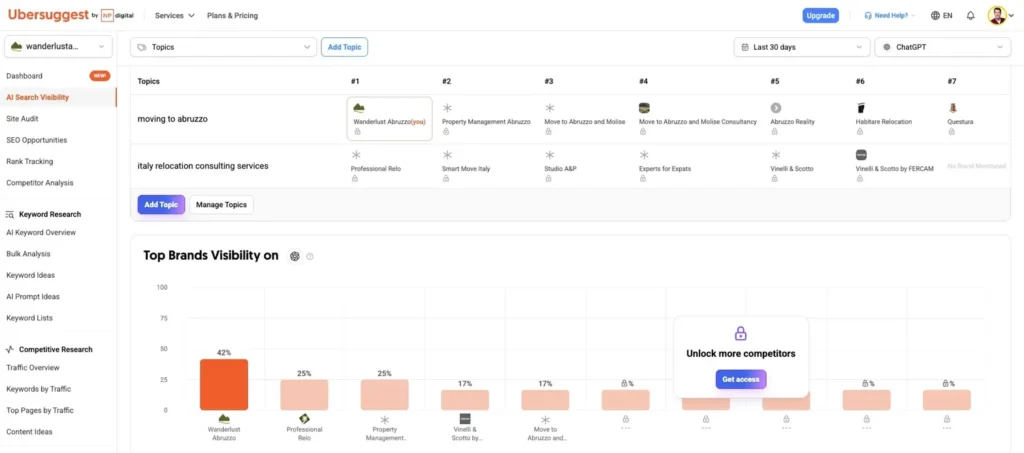Click Get access button
The image size is (1024, 453).
(741, 379)
